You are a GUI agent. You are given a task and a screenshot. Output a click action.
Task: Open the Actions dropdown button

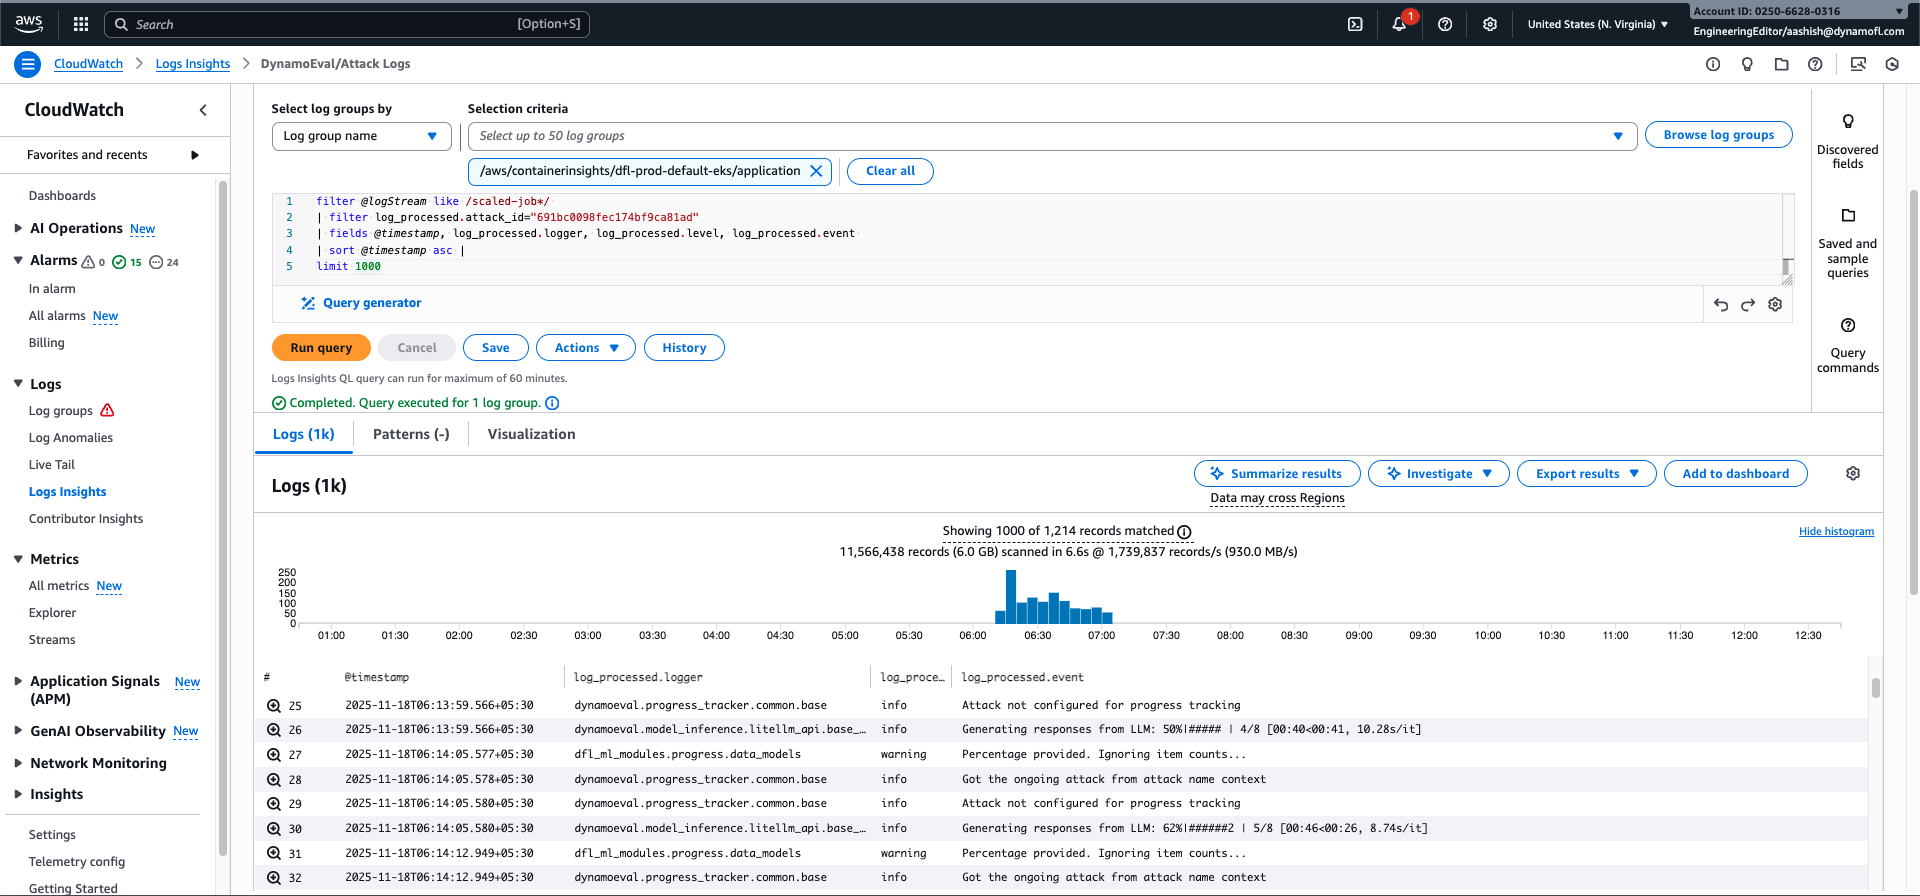586,348
